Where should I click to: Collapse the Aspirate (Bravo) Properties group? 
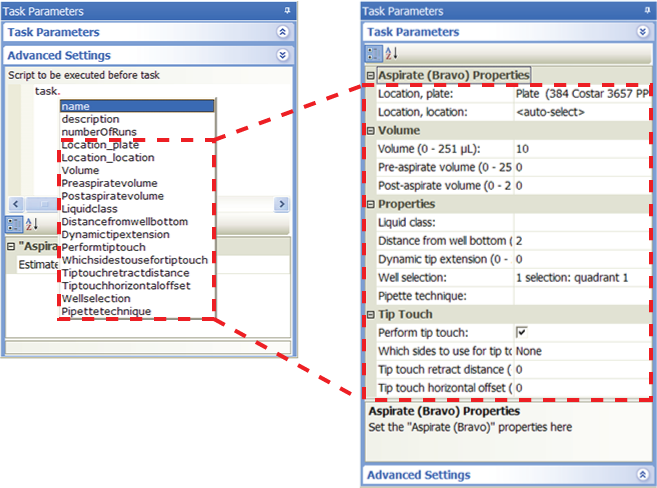(370, 76)
